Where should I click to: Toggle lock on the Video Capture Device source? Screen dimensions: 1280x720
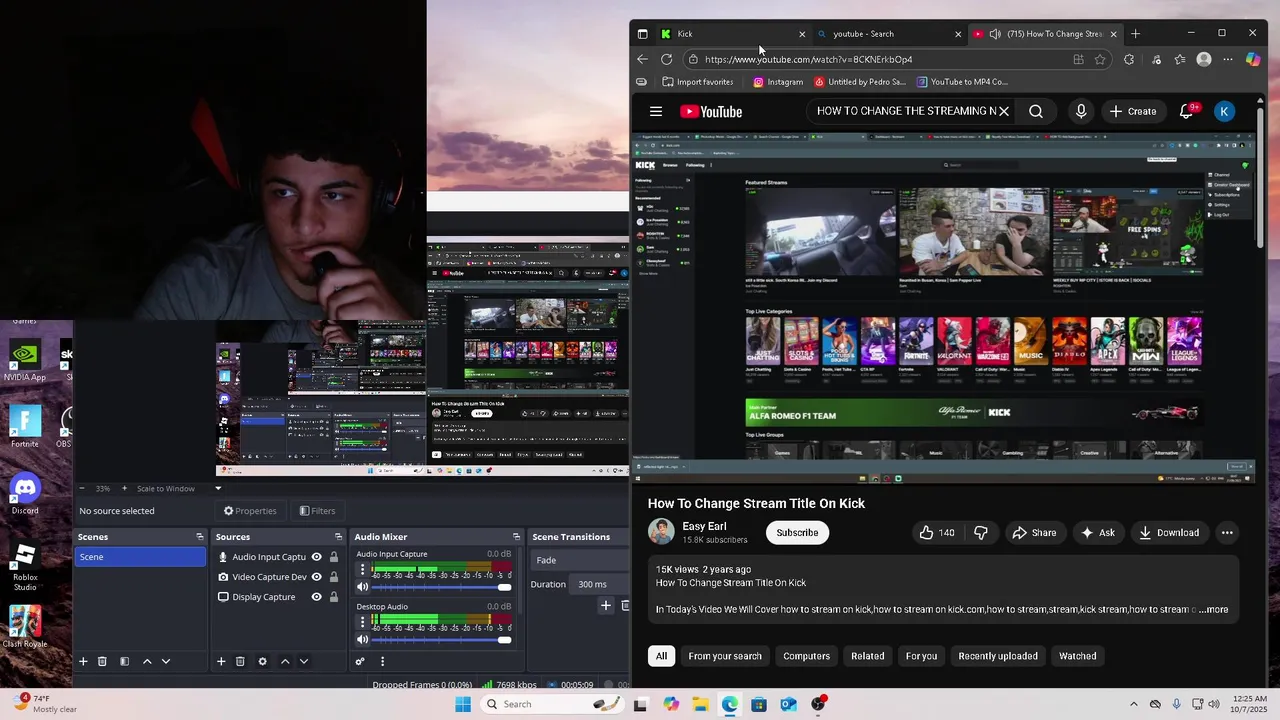pyautogui.click(x=334, y=577)
